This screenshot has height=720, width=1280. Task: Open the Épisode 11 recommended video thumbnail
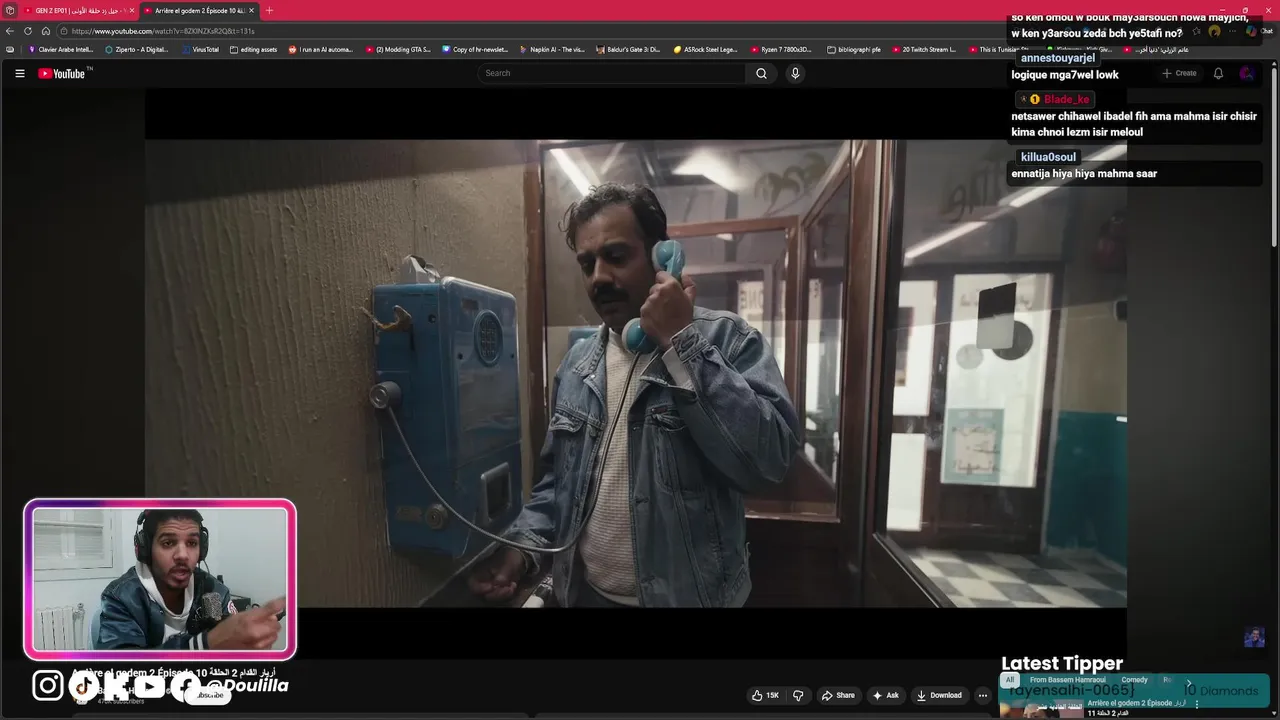click(1040, 708)
